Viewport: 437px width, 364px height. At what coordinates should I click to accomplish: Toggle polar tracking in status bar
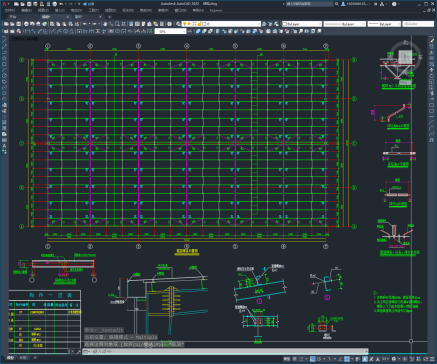(319, 359)
